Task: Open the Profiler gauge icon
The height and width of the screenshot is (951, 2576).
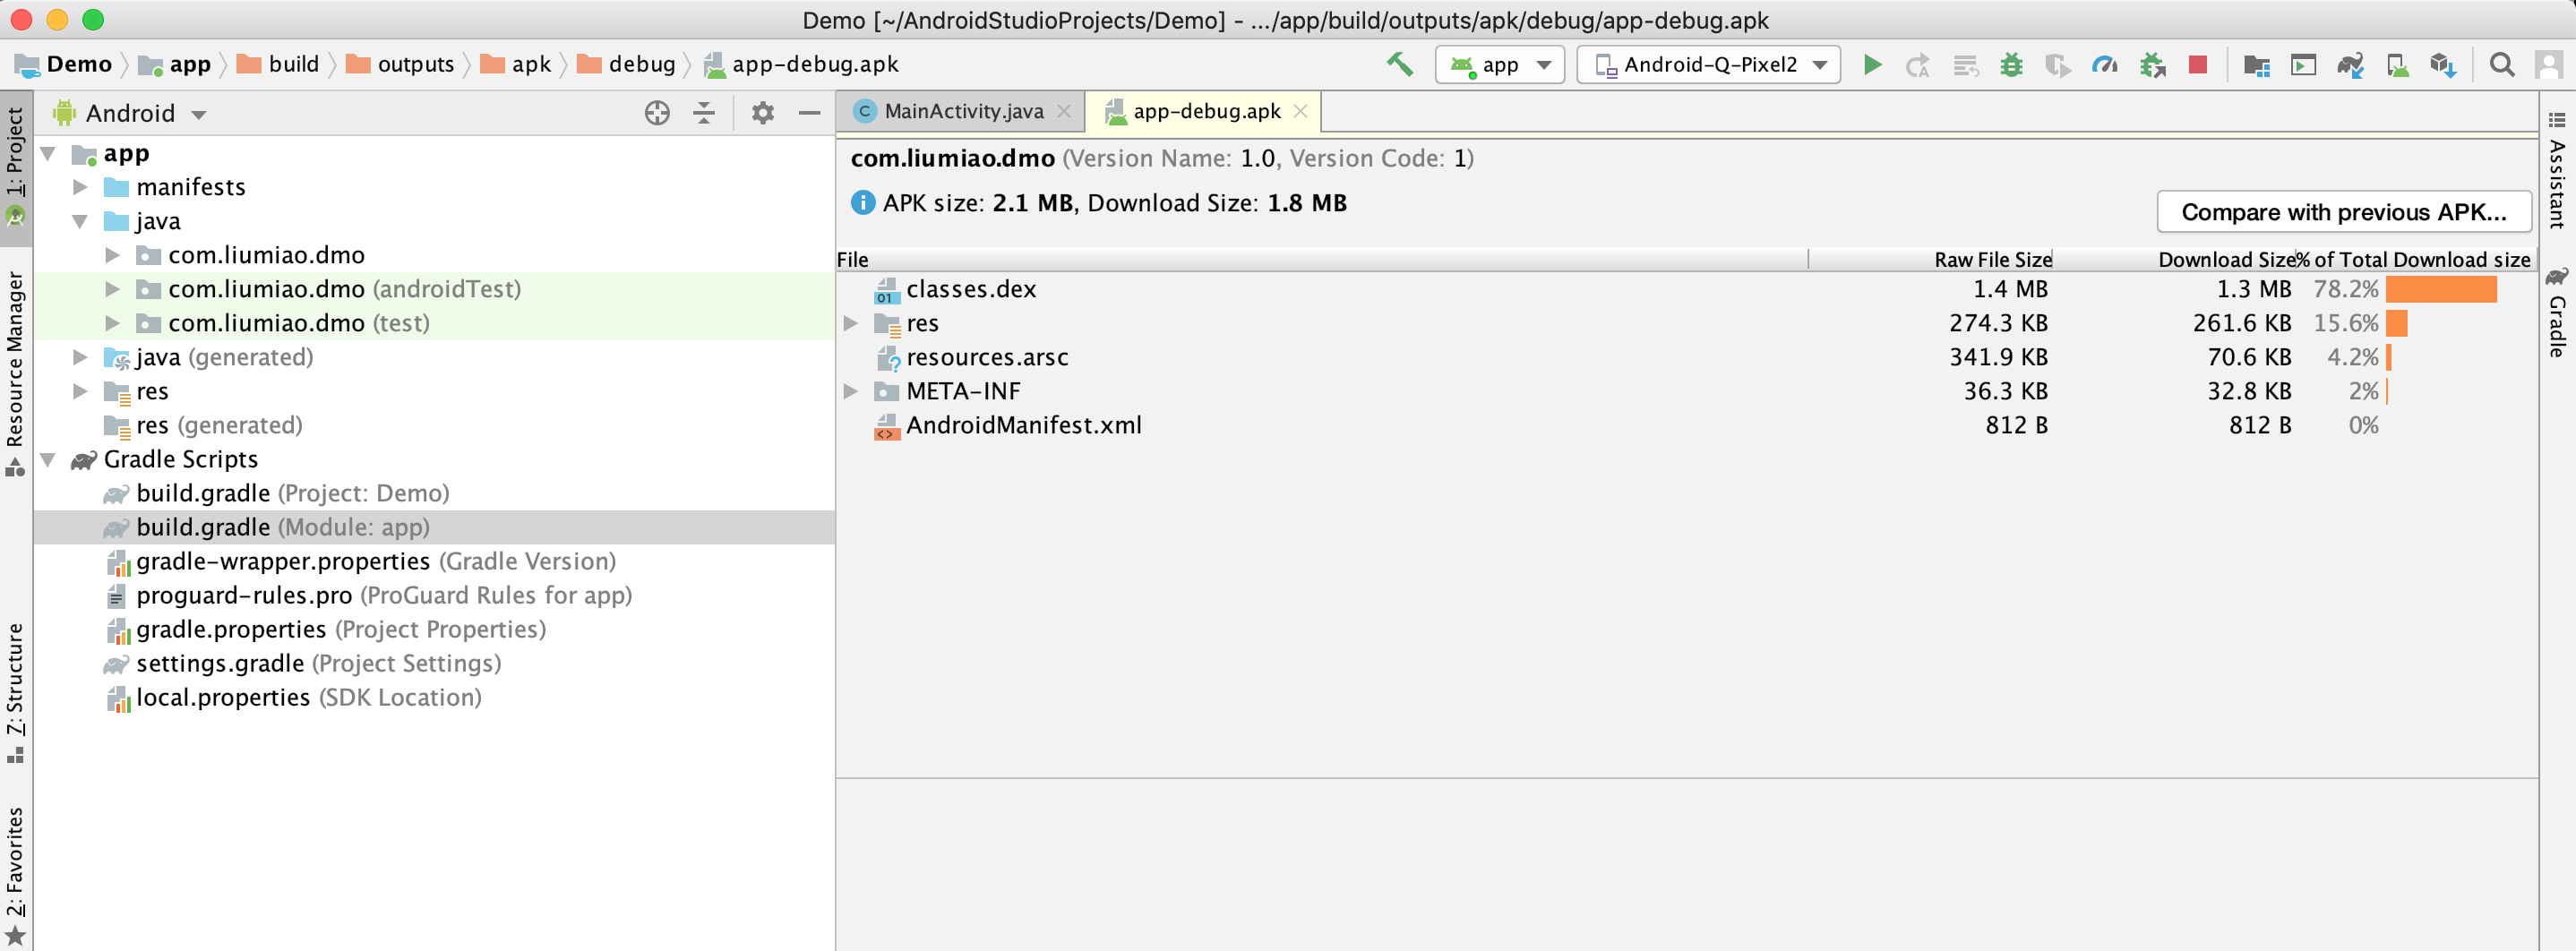Action: 2104,65
